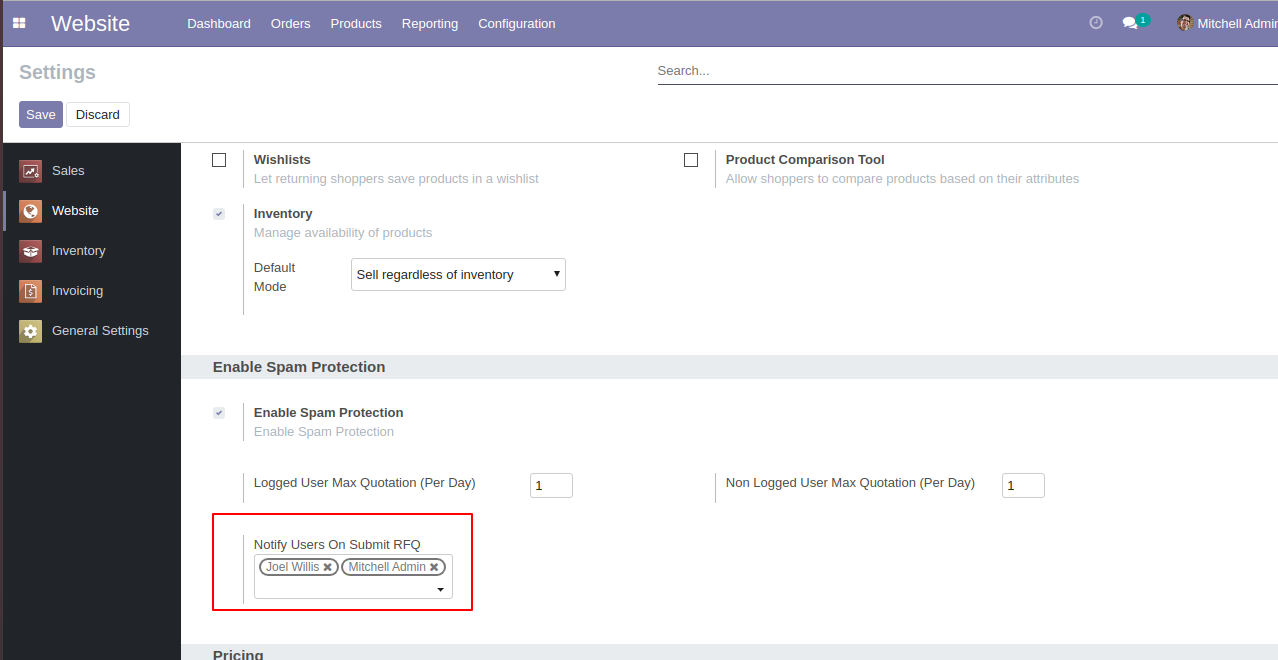Click the Enable Spam Protection section header

(x=299, y=367)
